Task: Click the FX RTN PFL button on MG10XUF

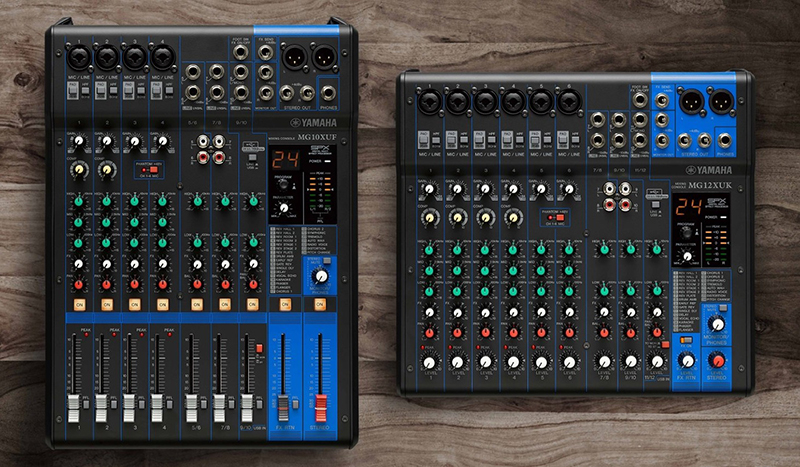Action: (295, 405)
